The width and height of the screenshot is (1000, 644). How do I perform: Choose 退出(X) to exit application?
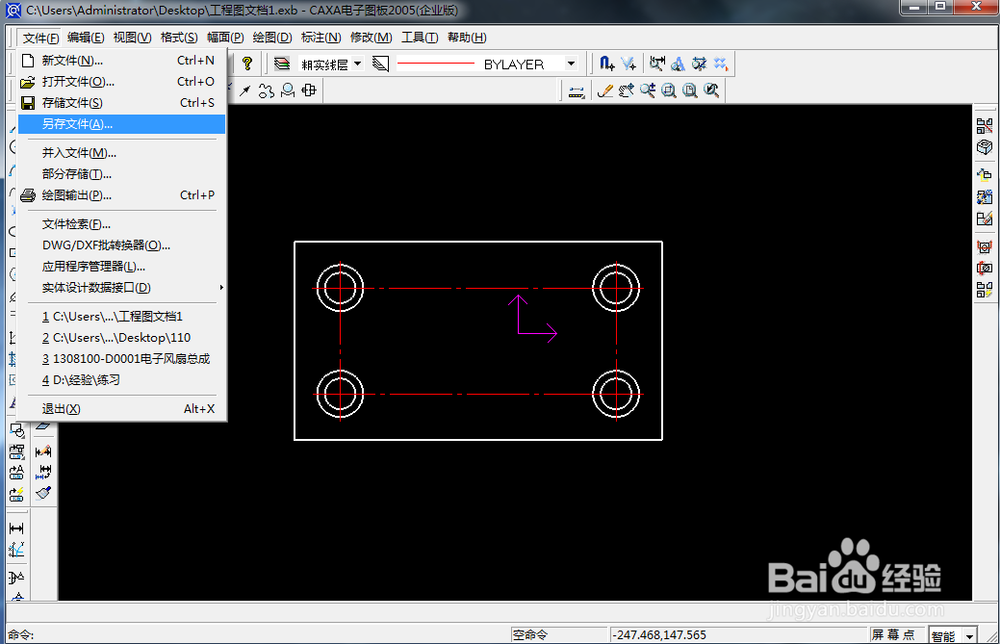click(122, 409)
